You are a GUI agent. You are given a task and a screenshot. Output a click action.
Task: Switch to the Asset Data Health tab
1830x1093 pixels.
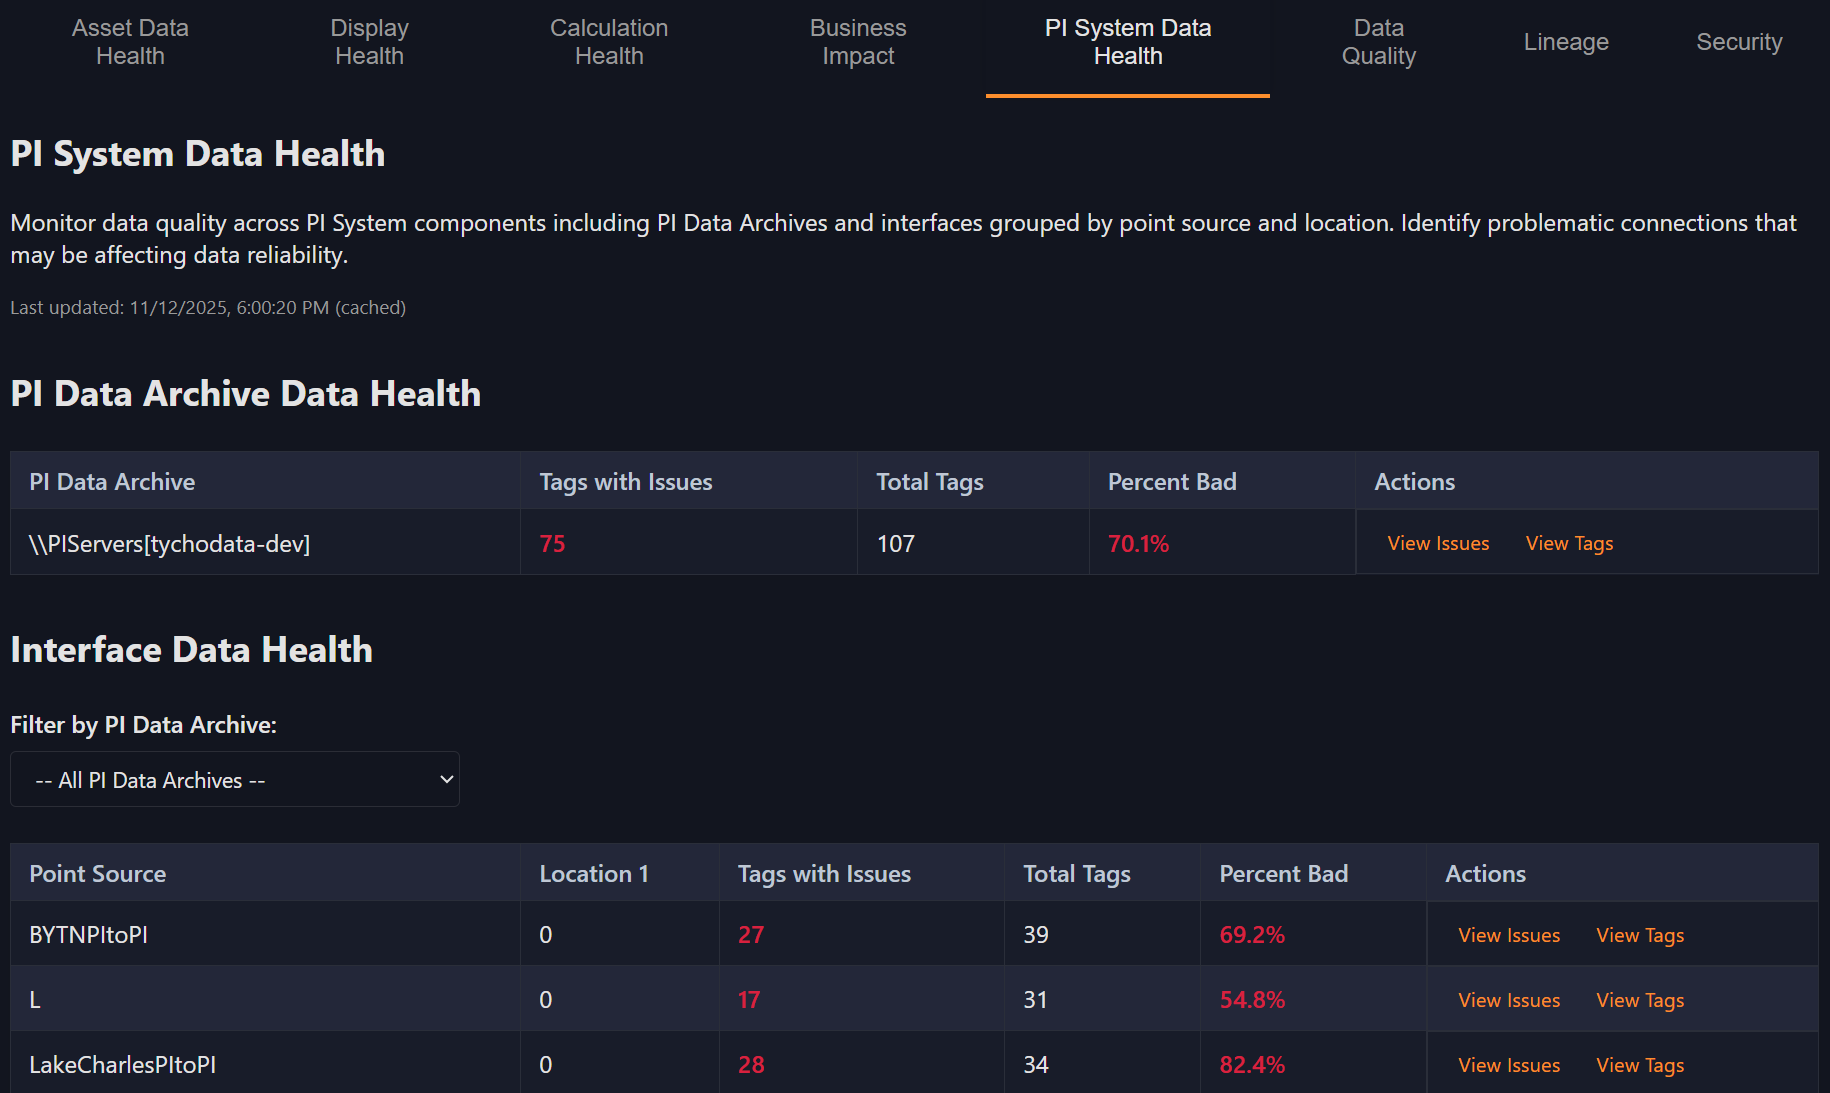point(130,42)
